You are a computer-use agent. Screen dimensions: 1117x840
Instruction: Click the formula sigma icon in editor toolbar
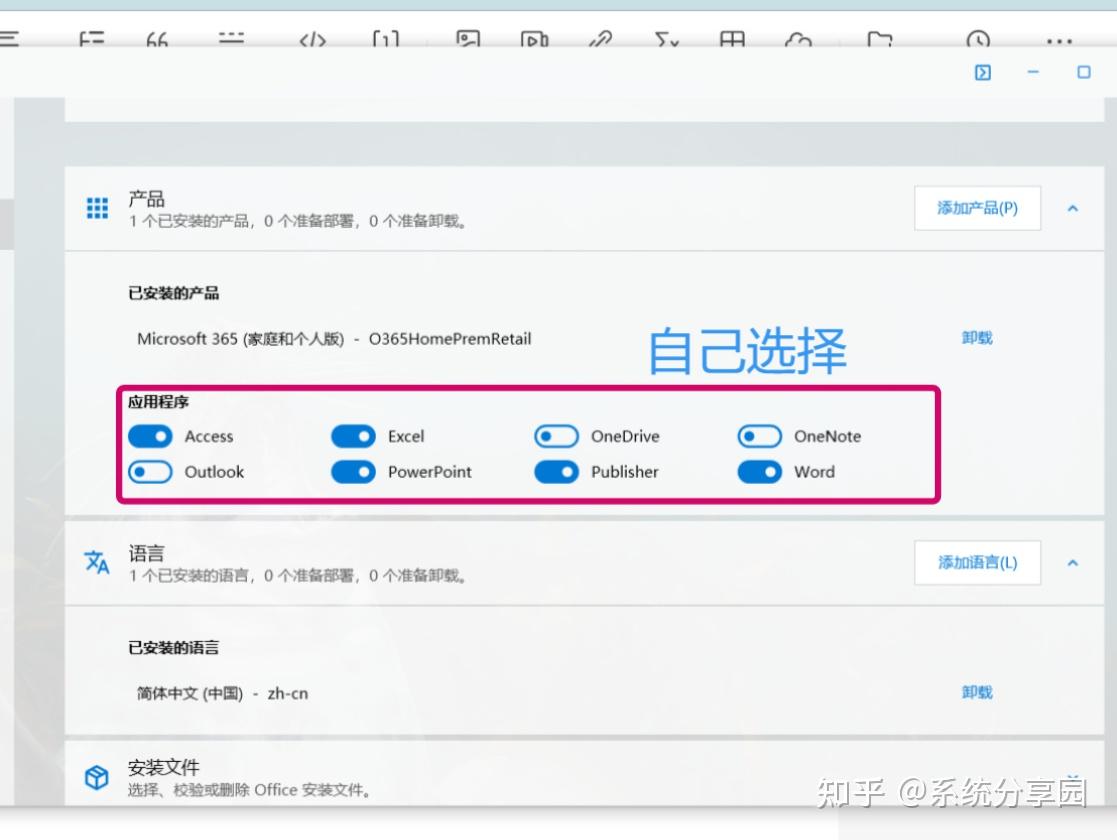point(667,40)
